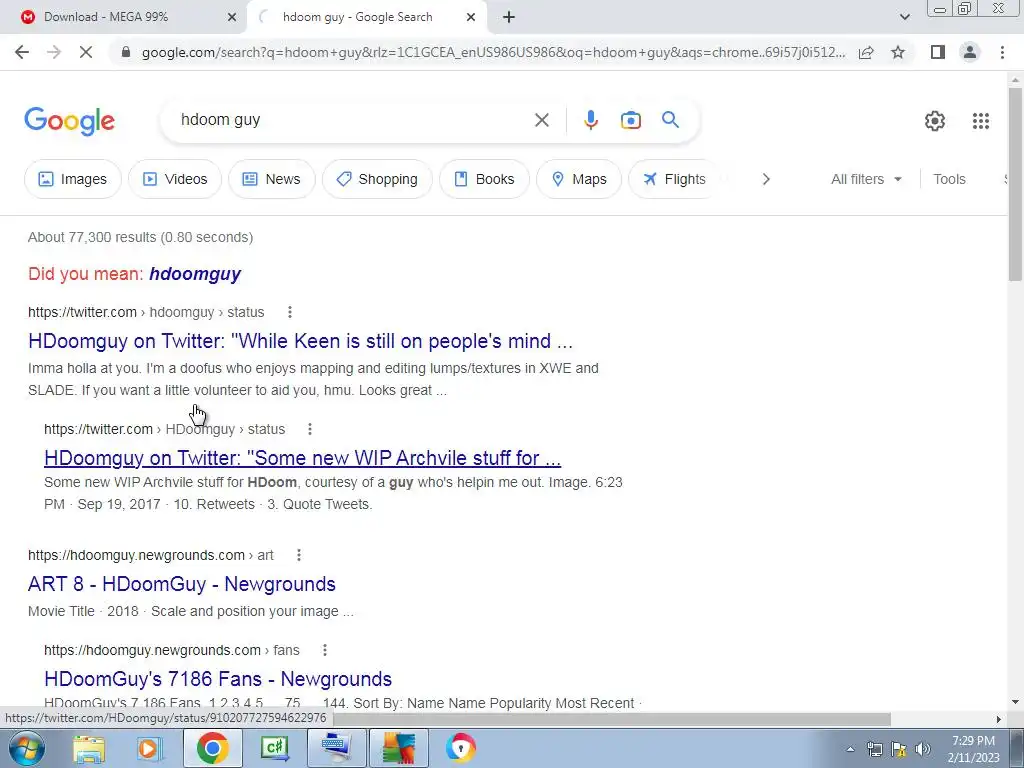Switch to the Chrome taskbar icon
Screen dimensions: 1024x768
coord(212,748)
